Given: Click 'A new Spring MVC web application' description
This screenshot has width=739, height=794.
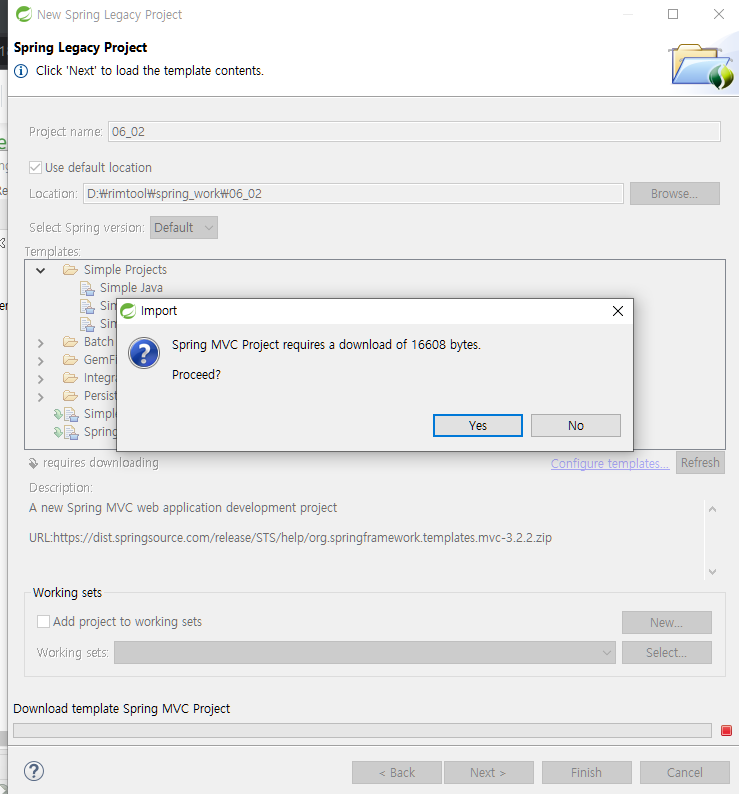Looking at the screenshot, I should click(x=183, y=507).
